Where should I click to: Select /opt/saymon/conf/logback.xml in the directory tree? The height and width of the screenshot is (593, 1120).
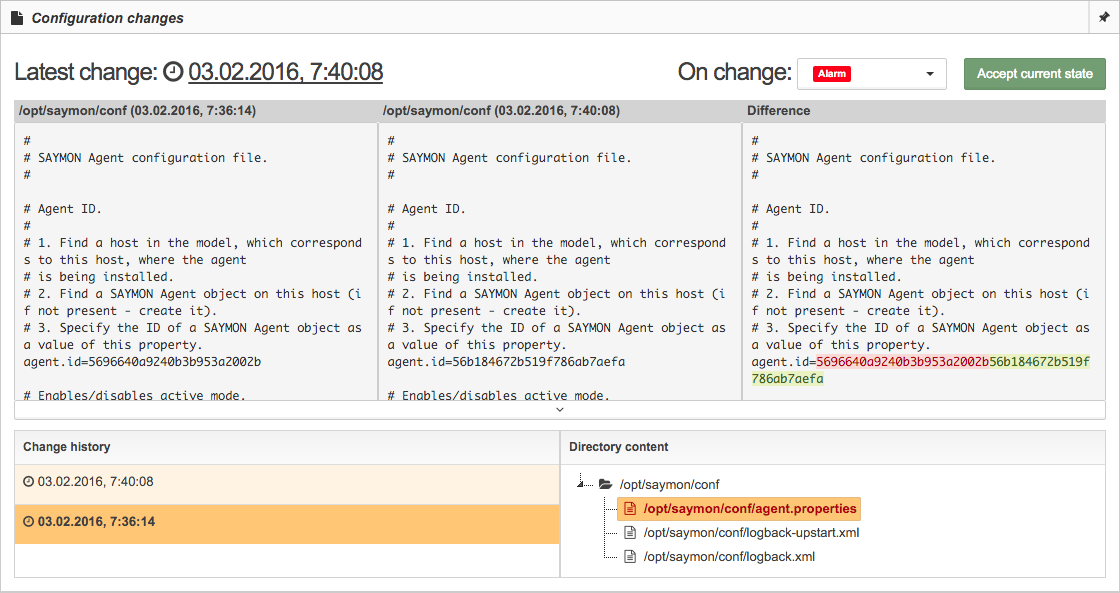pyautogui.click(x=729, y=557)
